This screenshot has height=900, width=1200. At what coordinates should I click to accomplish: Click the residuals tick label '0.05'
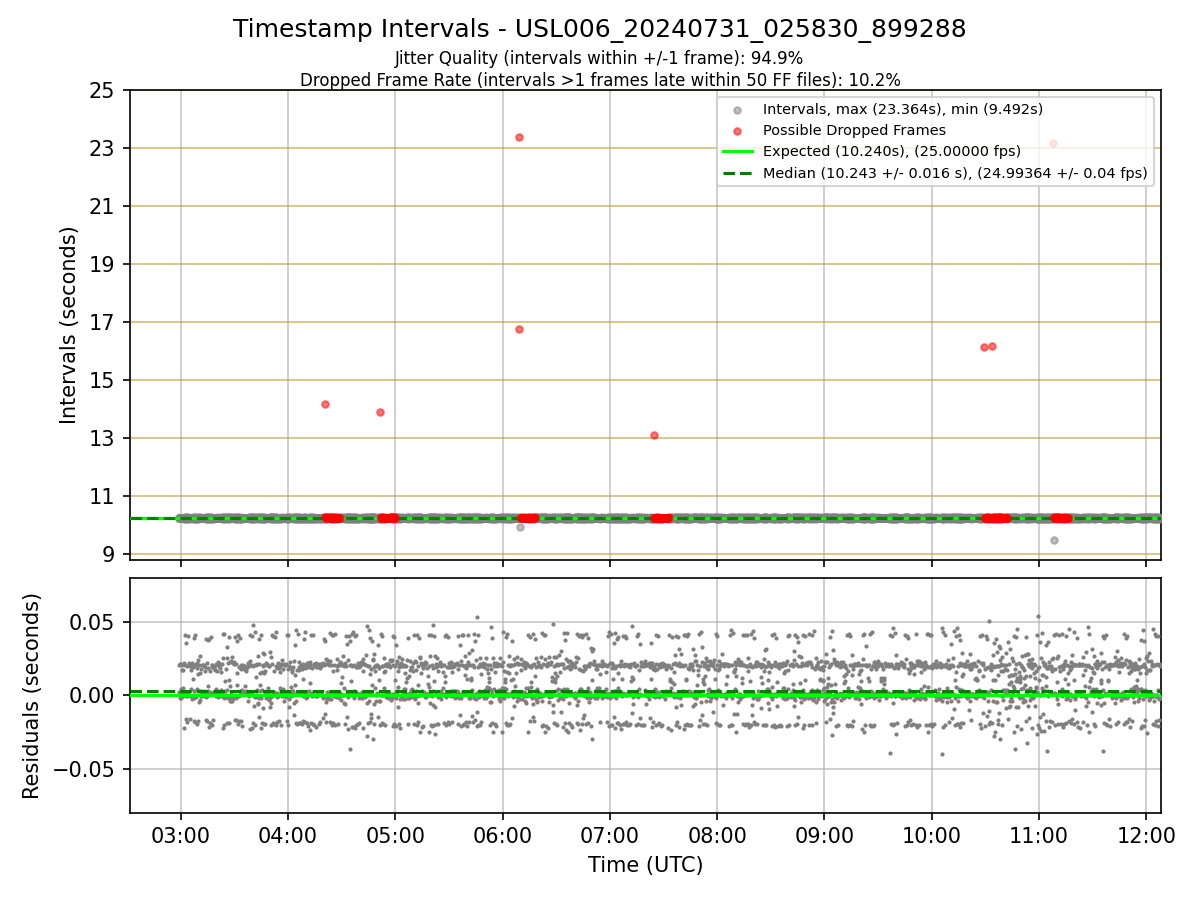(x=94, y=622)
